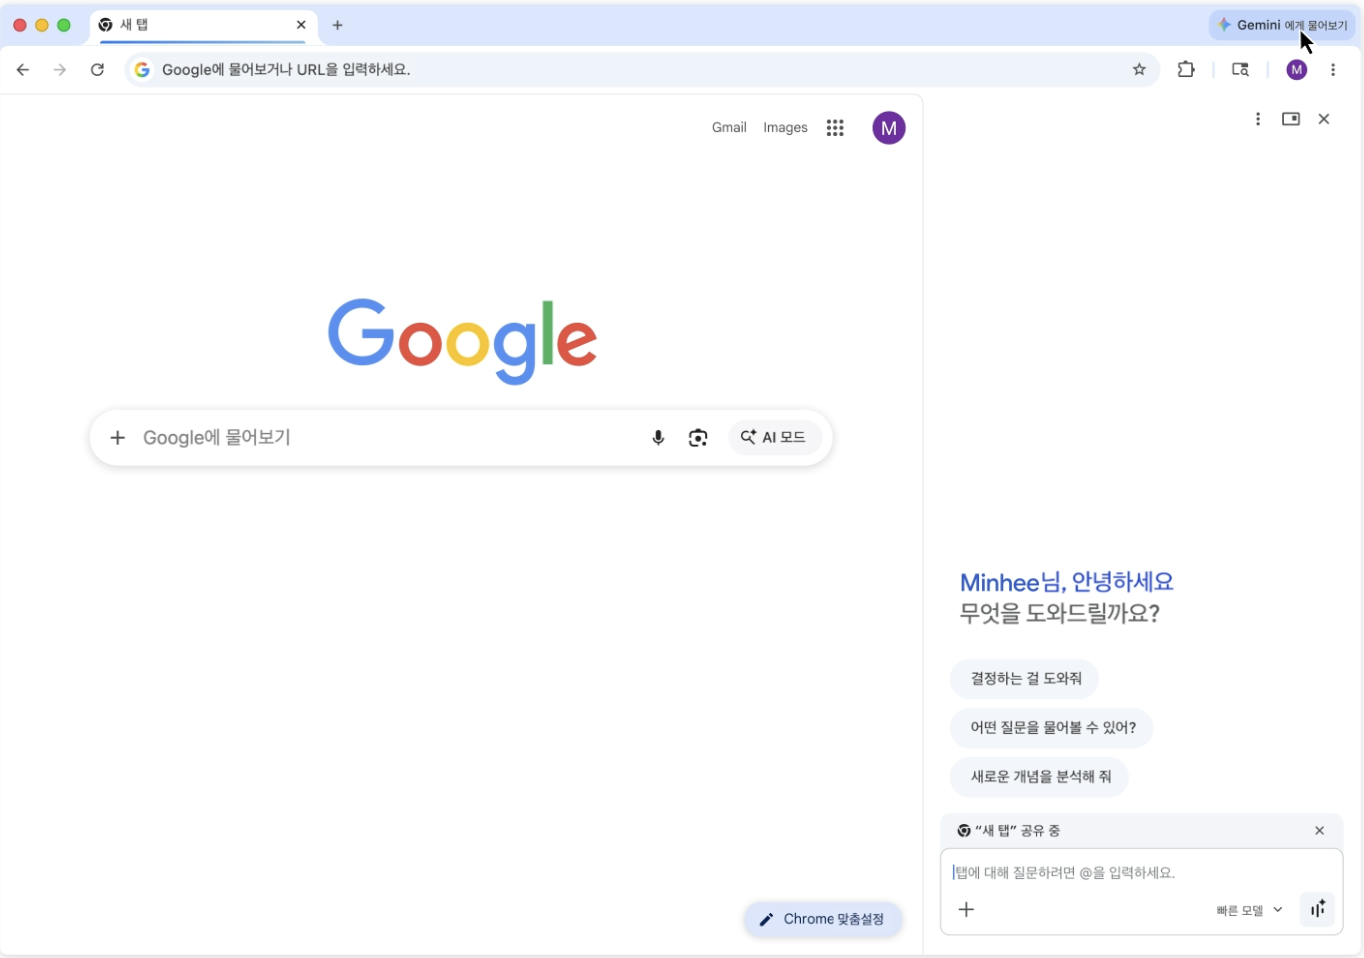Image resolution: width=1364 pixels, height=958 pixels.
Task: Click the plus icon in the Gemini input bar
Action: [966, 909]
